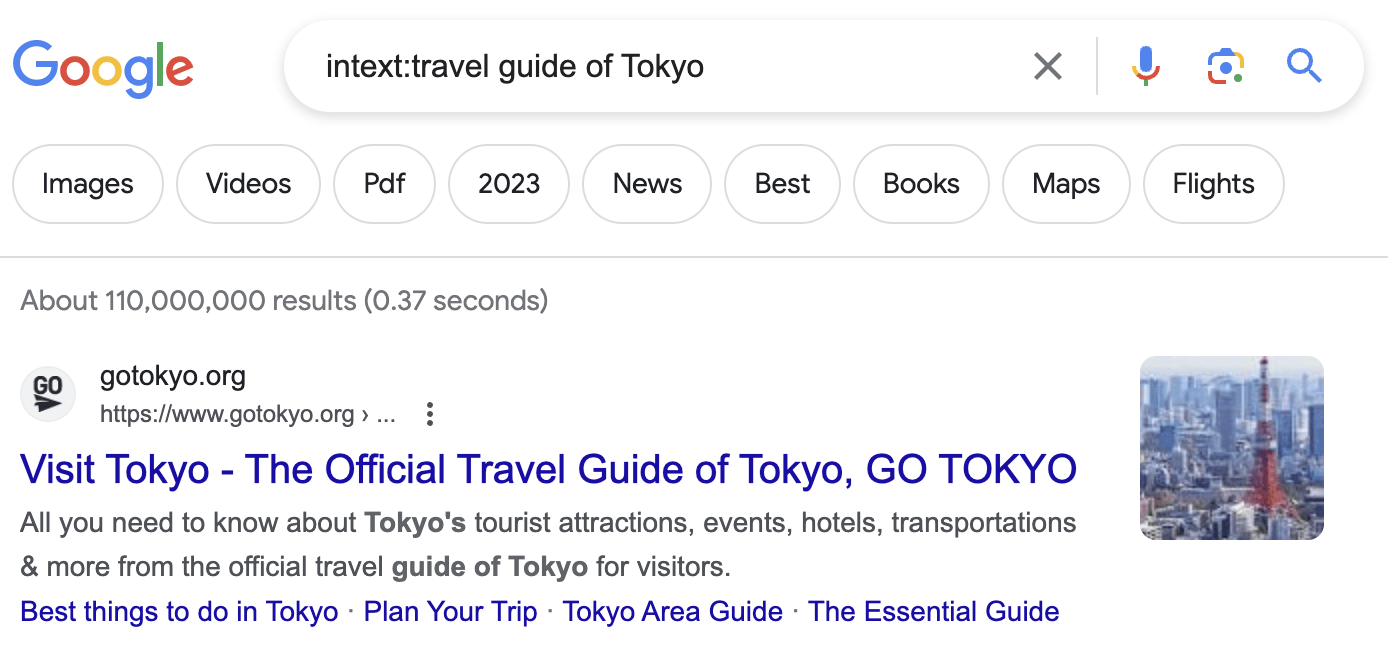Click inside the search input field
The width and height of the screenshot is (1388, 664).
tap(600, 66)
